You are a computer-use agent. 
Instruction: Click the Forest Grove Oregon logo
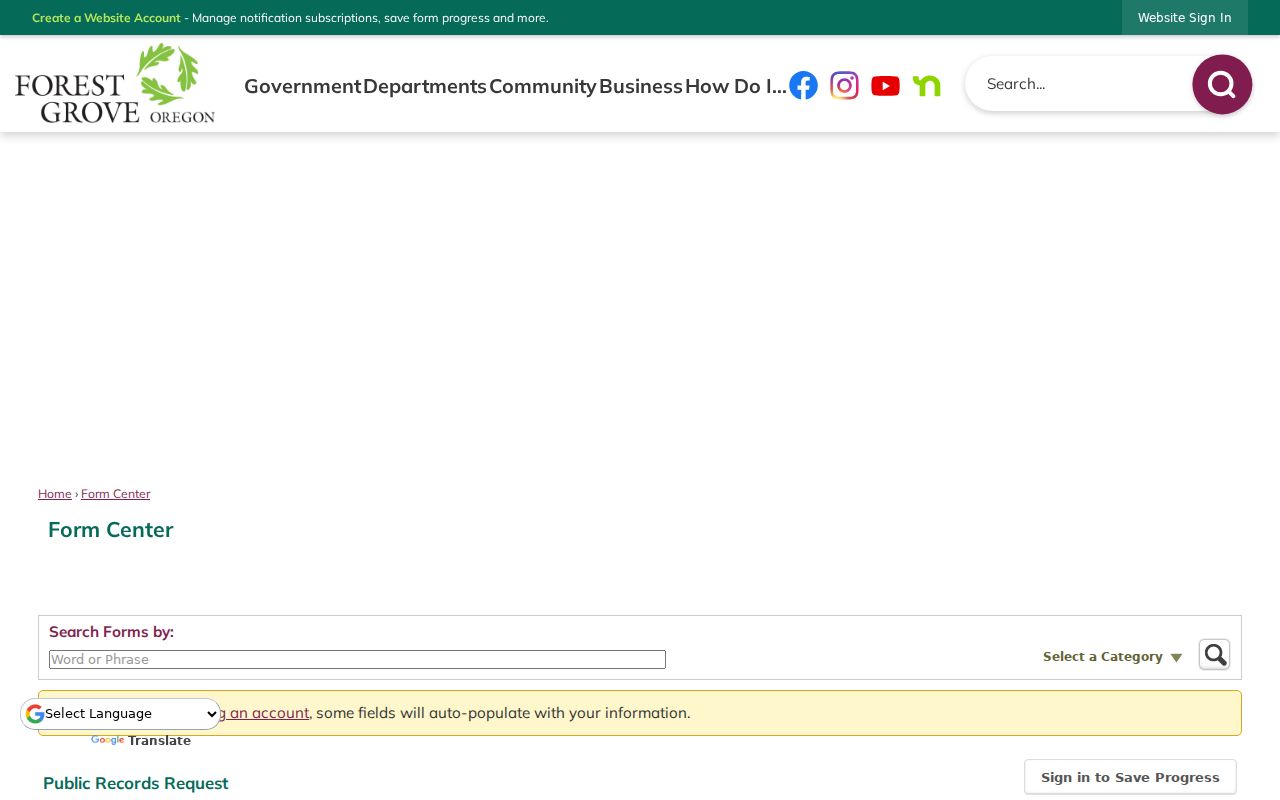[115, 83]
